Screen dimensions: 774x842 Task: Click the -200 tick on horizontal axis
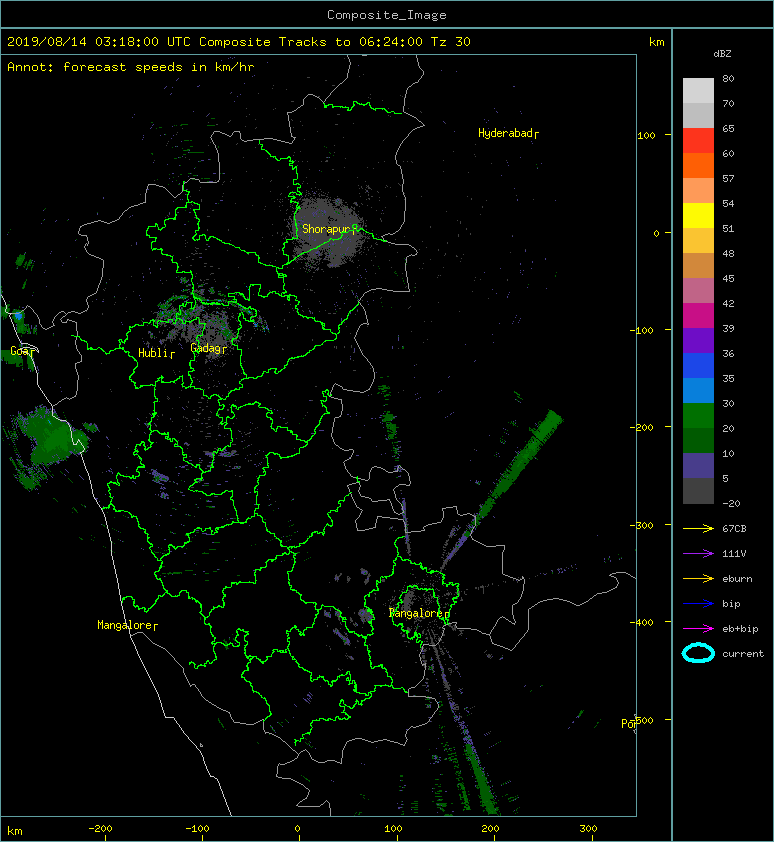pos(100,829)
